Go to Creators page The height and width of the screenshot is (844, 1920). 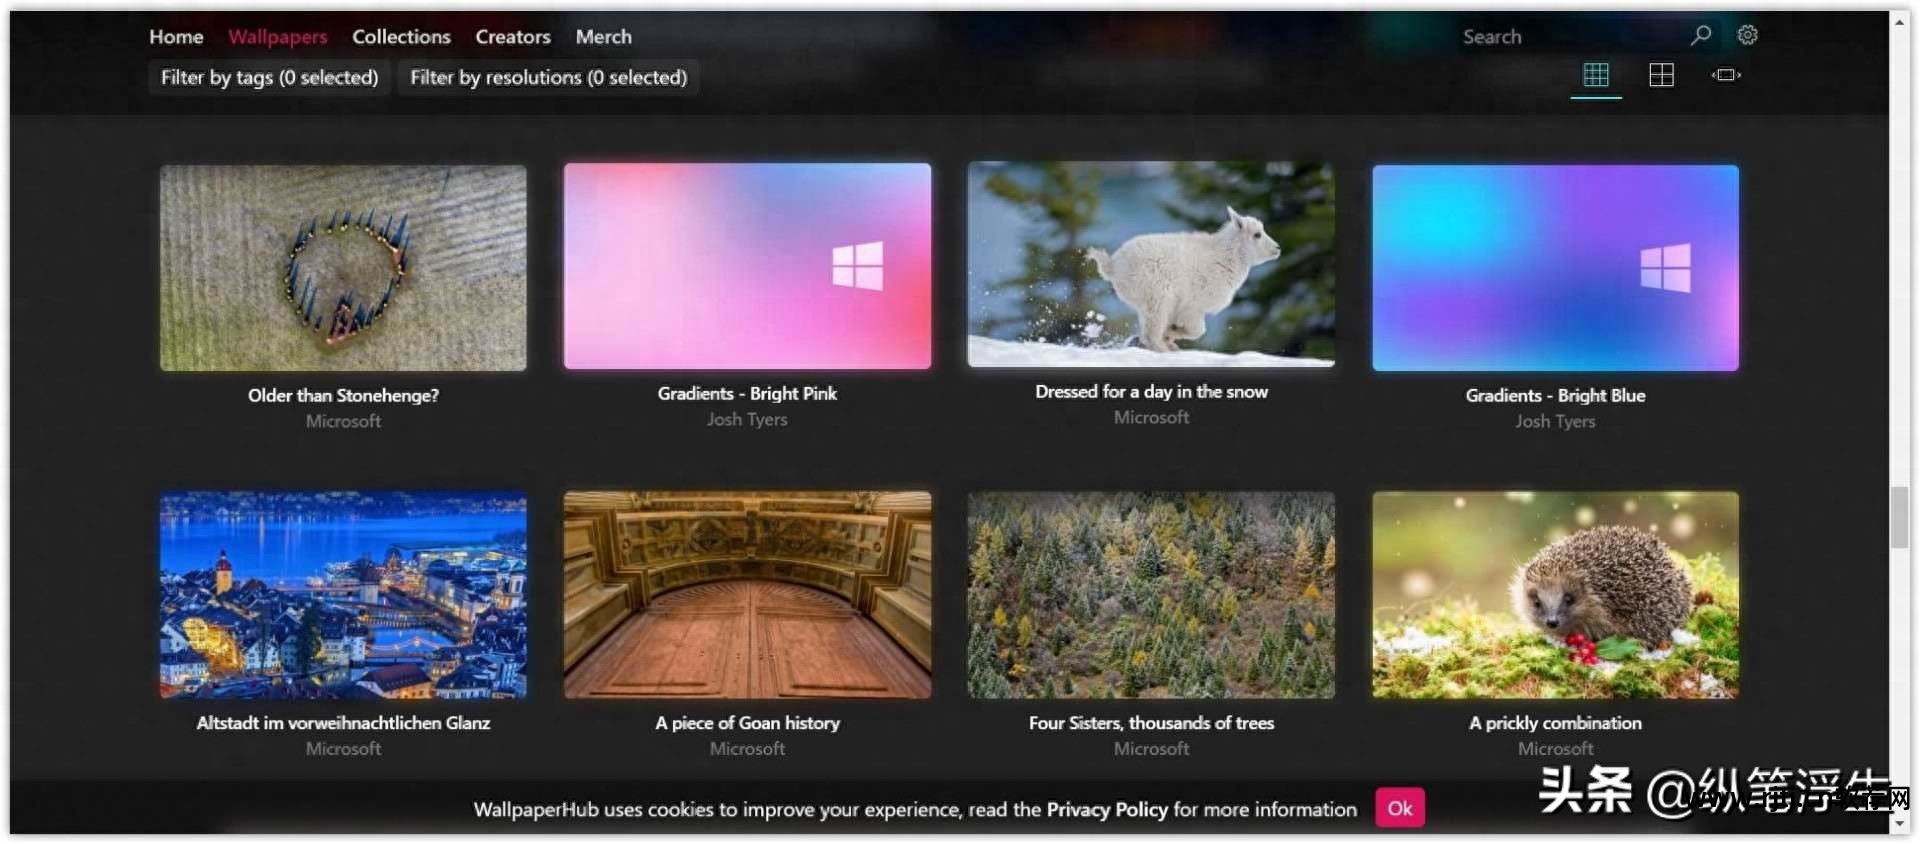click(513, 37)
